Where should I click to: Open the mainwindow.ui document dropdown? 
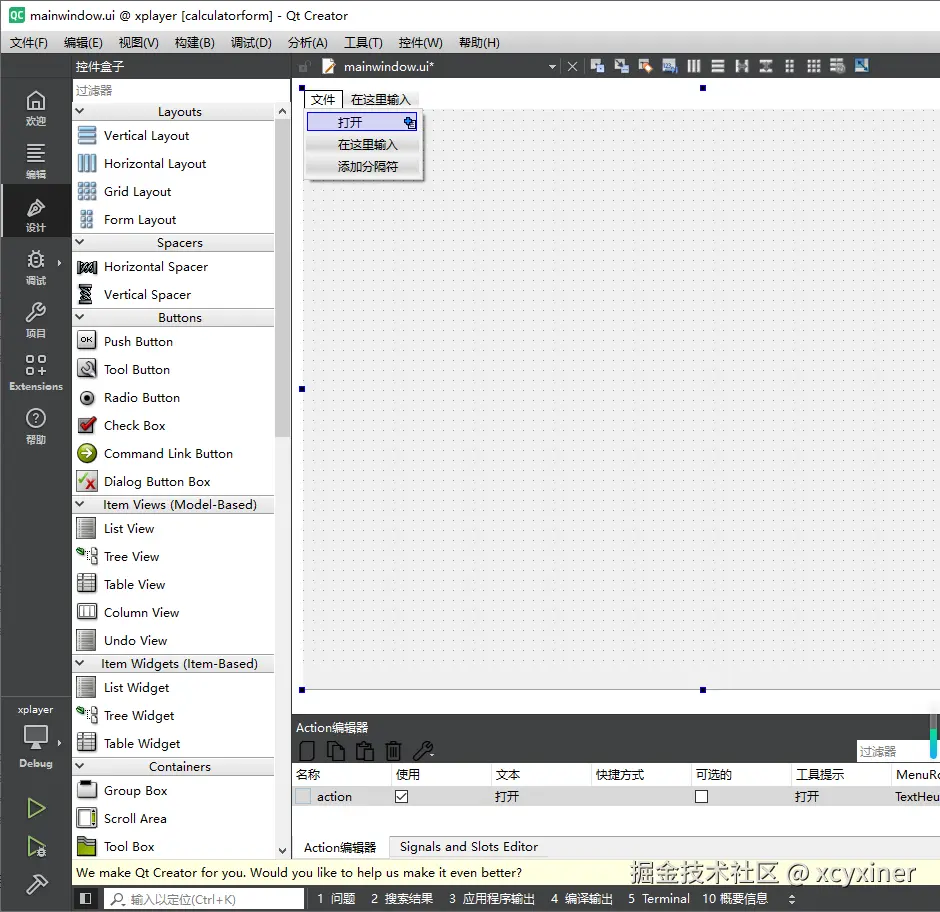pos(552,67)
